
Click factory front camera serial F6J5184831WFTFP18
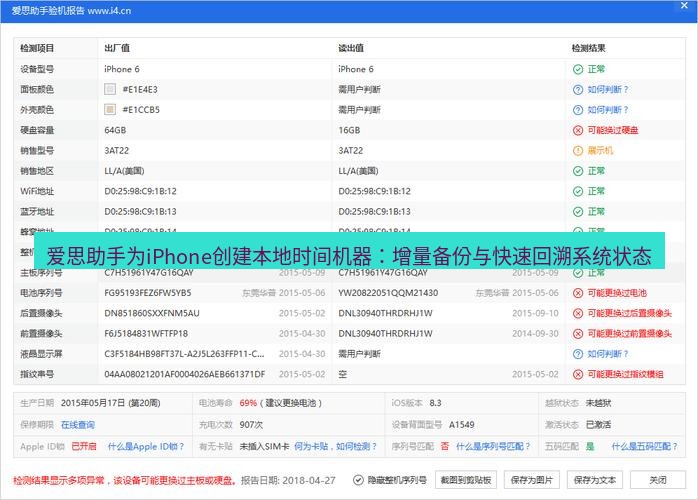click(x=146, y=333)
